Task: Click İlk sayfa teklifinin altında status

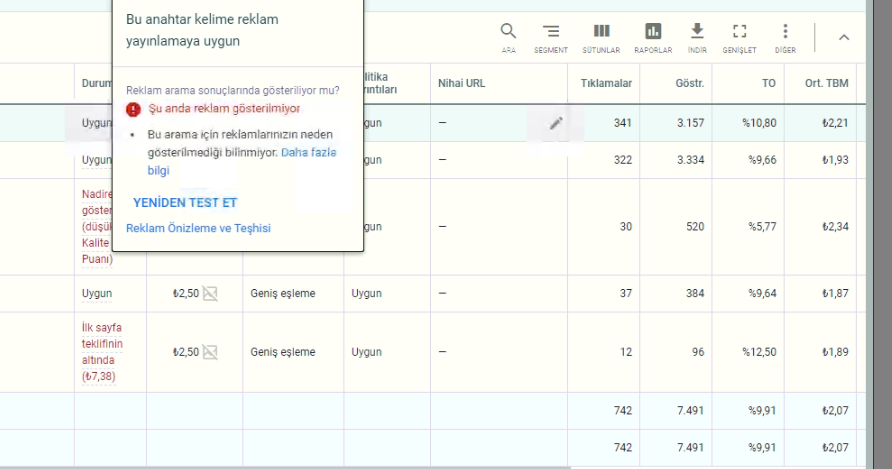Action: [x=102, y=352]
